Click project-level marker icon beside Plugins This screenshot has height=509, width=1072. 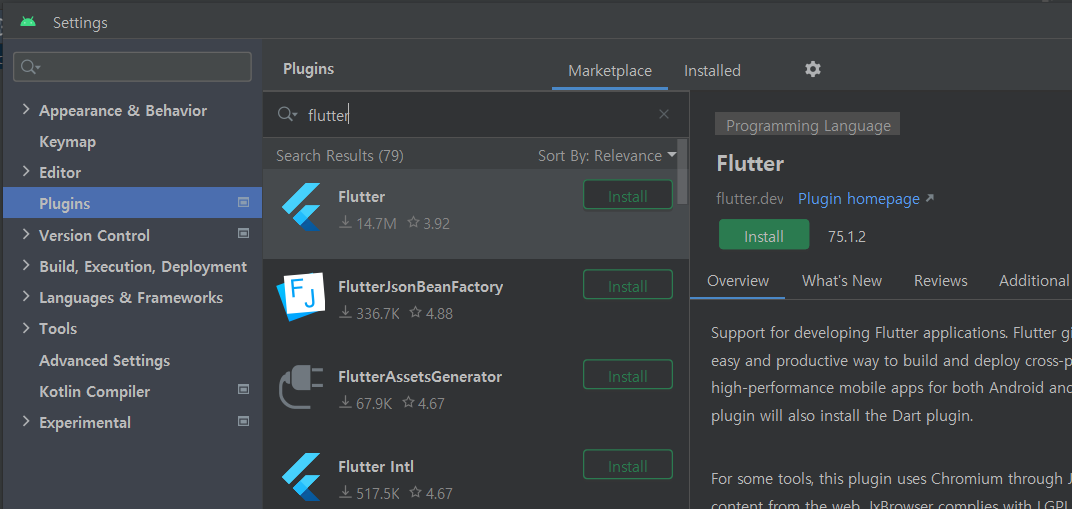(x=243, y=203)
